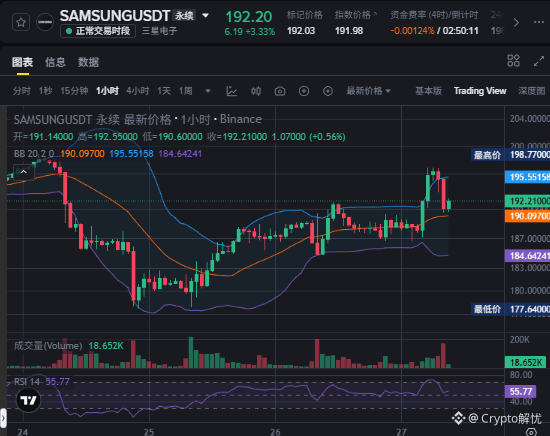Click the Samsung round logo icon
This screenshot has width=550, height=436.
point(45,22)
